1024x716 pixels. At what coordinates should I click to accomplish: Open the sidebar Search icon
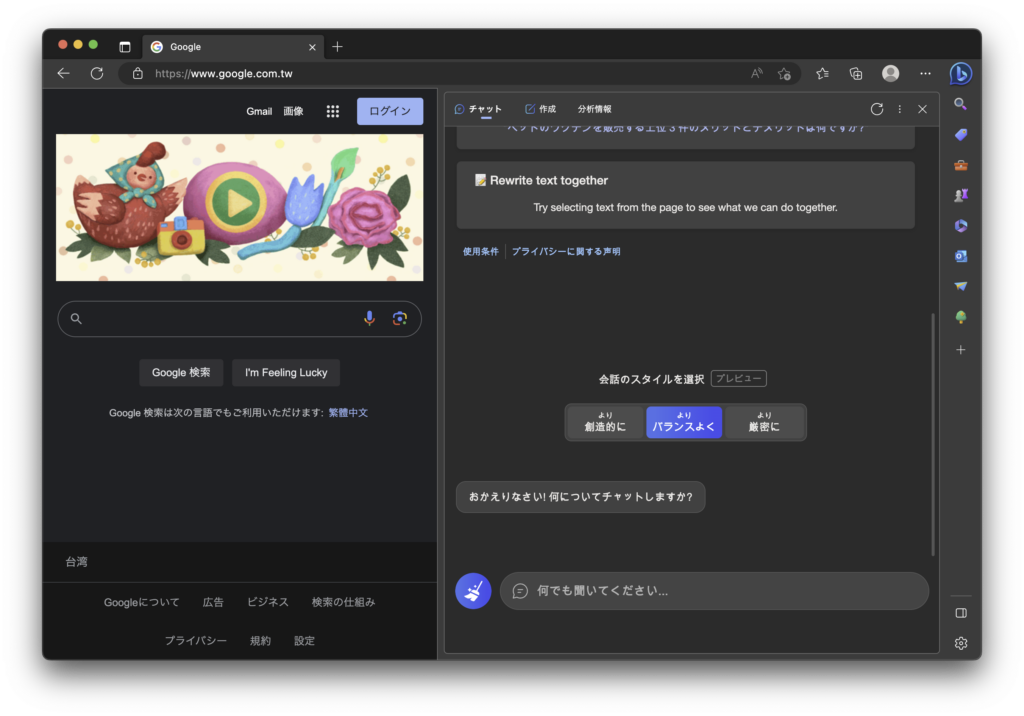click(960, 104)
